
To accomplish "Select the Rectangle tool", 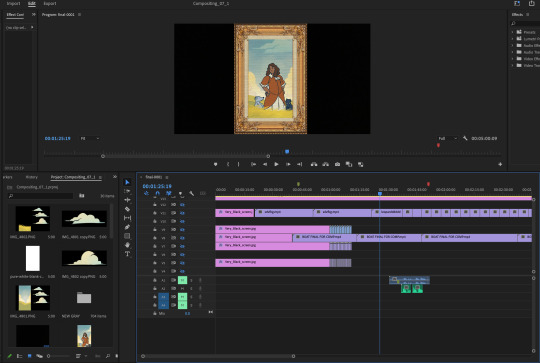I will coord(127,236).
